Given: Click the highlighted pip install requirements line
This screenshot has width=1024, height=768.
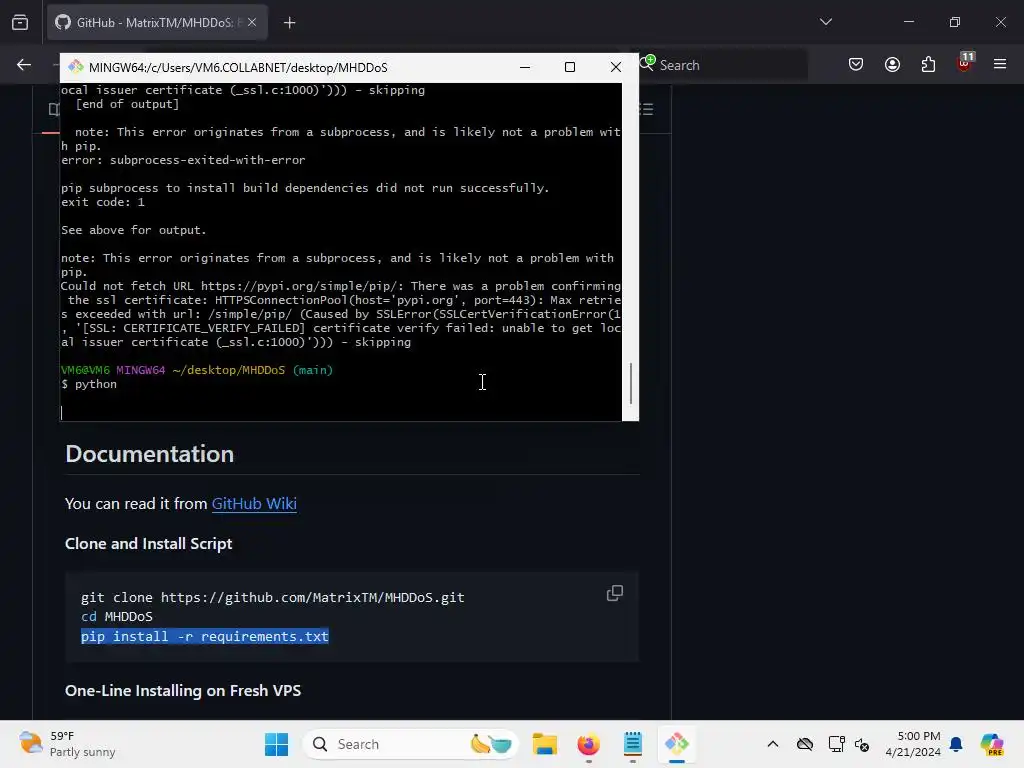Looking at the screenshot, I should pyautogui.click(x=204, y=636).
